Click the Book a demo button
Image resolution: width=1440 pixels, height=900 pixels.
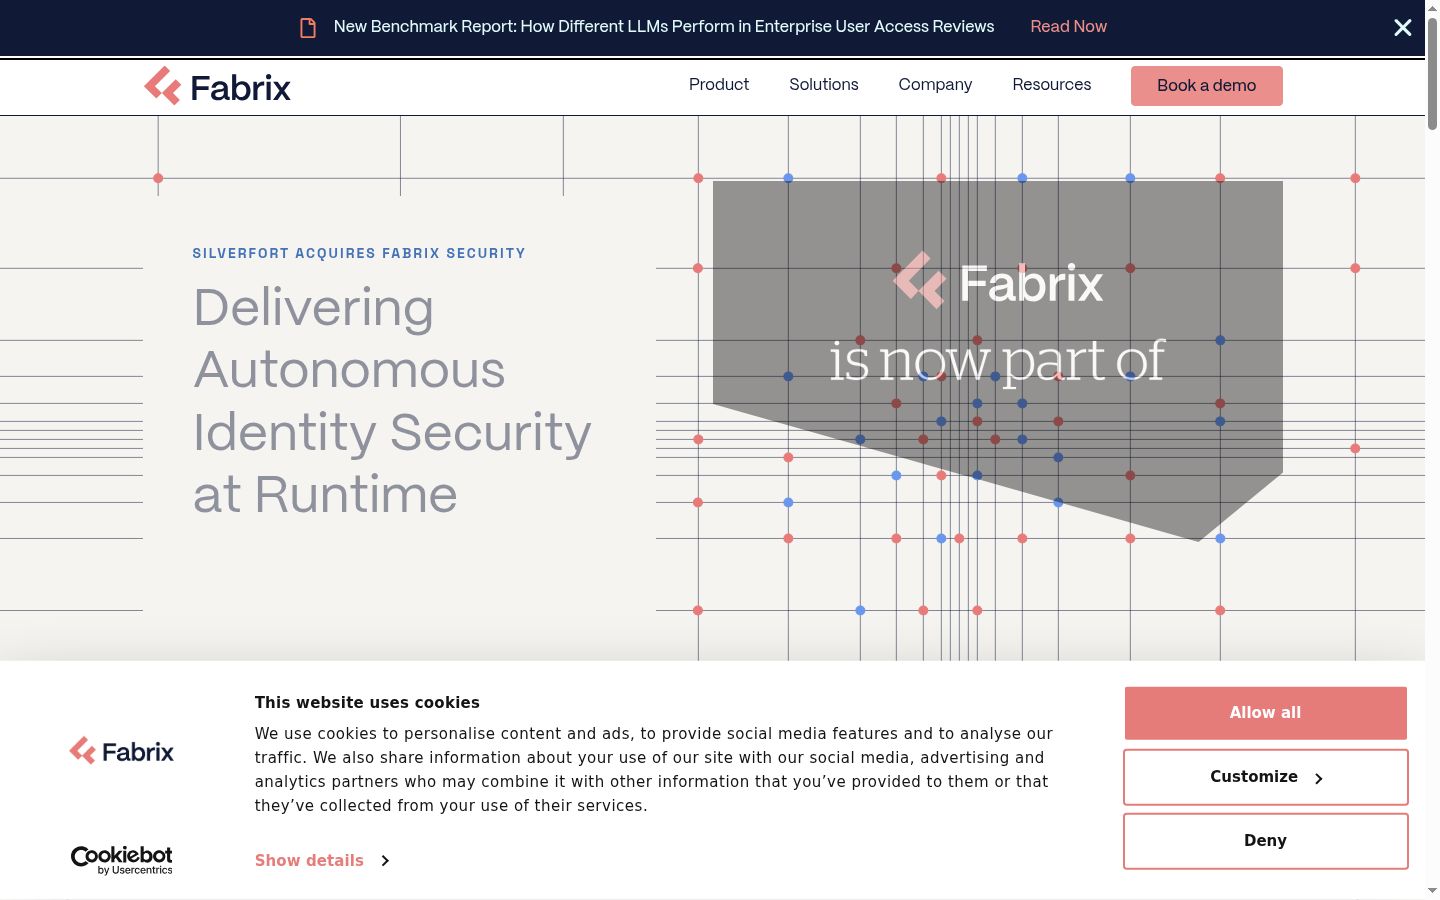click(x=1207, y=86)
